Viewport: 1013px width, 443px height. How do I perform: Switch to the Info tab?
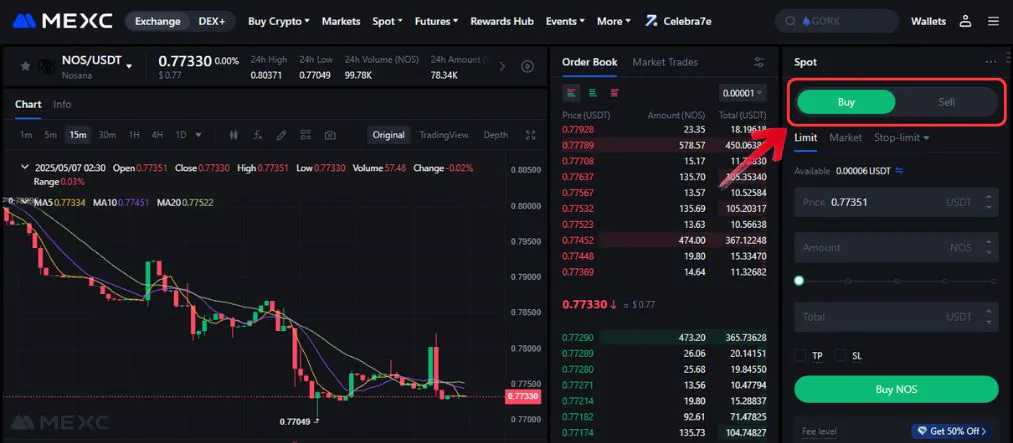62,104
